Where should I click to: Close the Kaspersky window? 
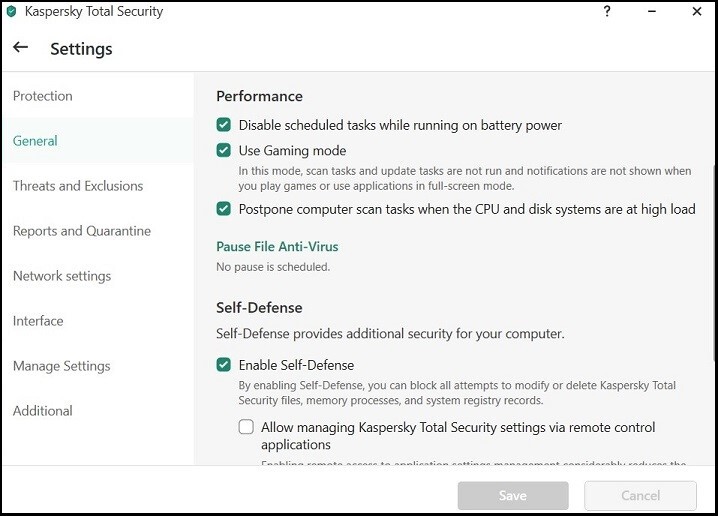[x=697, y=12]
